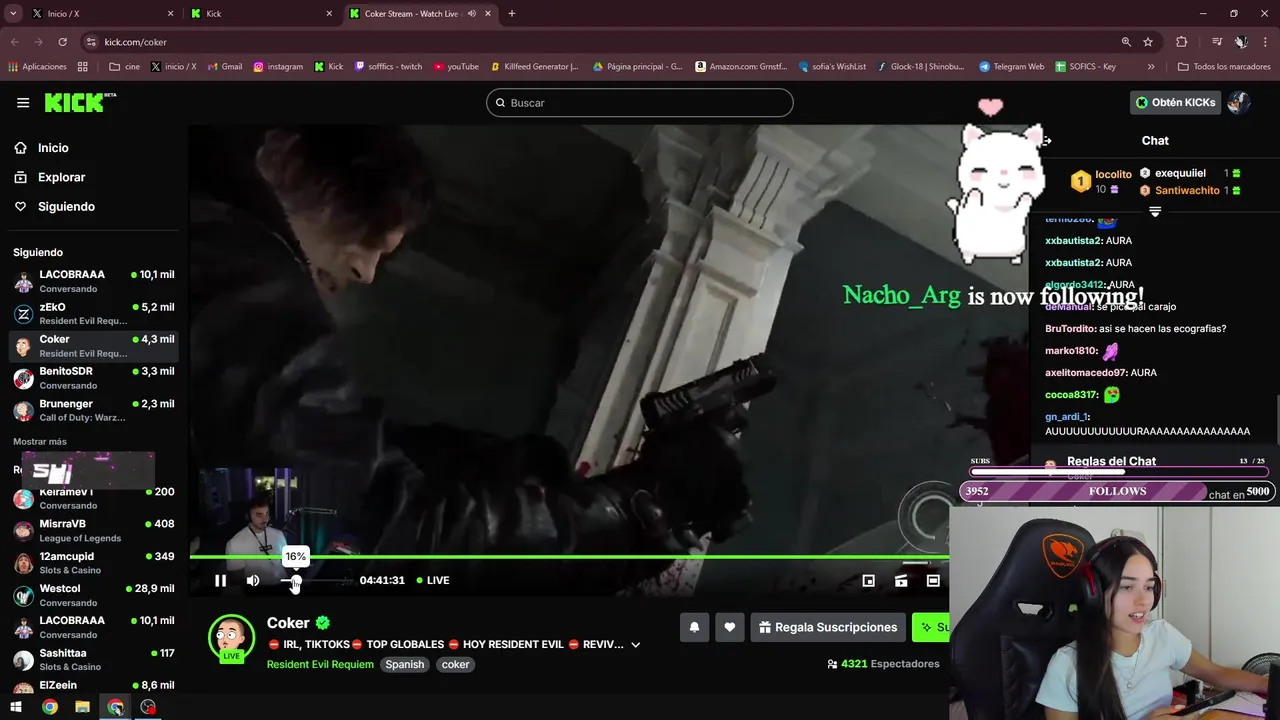The height and width of the screenshot is (720, 1280).
Task: Select the Spanish language tag
Action: pos(405,664)
